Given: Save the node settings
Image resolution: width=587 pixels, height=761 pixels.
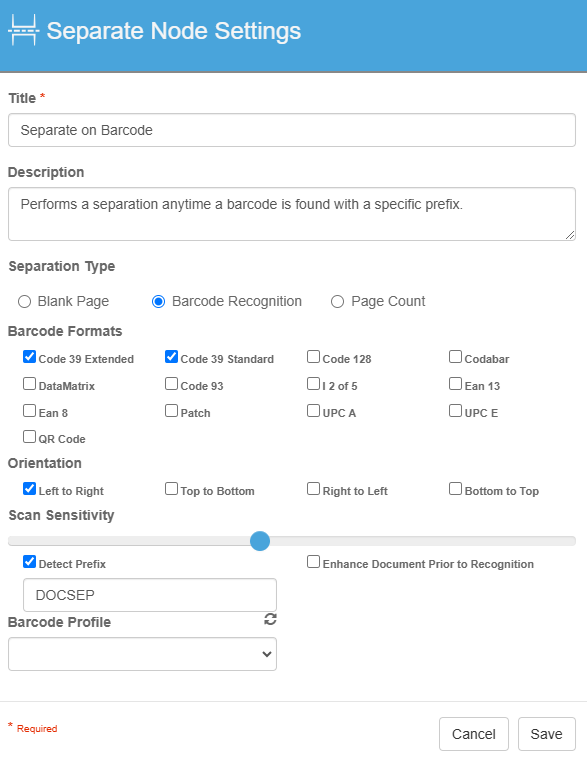Looking at the screenshot, I should pyautogui.click(x=547, y=734).
